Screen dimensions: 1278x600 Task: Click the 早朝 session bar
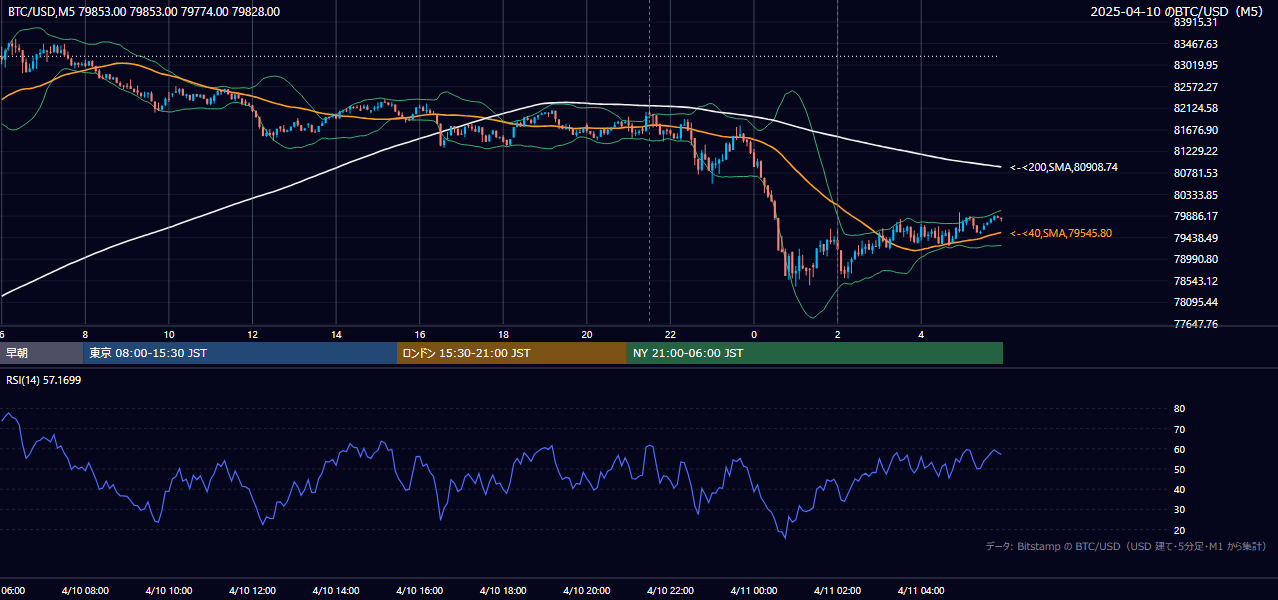(x=41, y=353)
